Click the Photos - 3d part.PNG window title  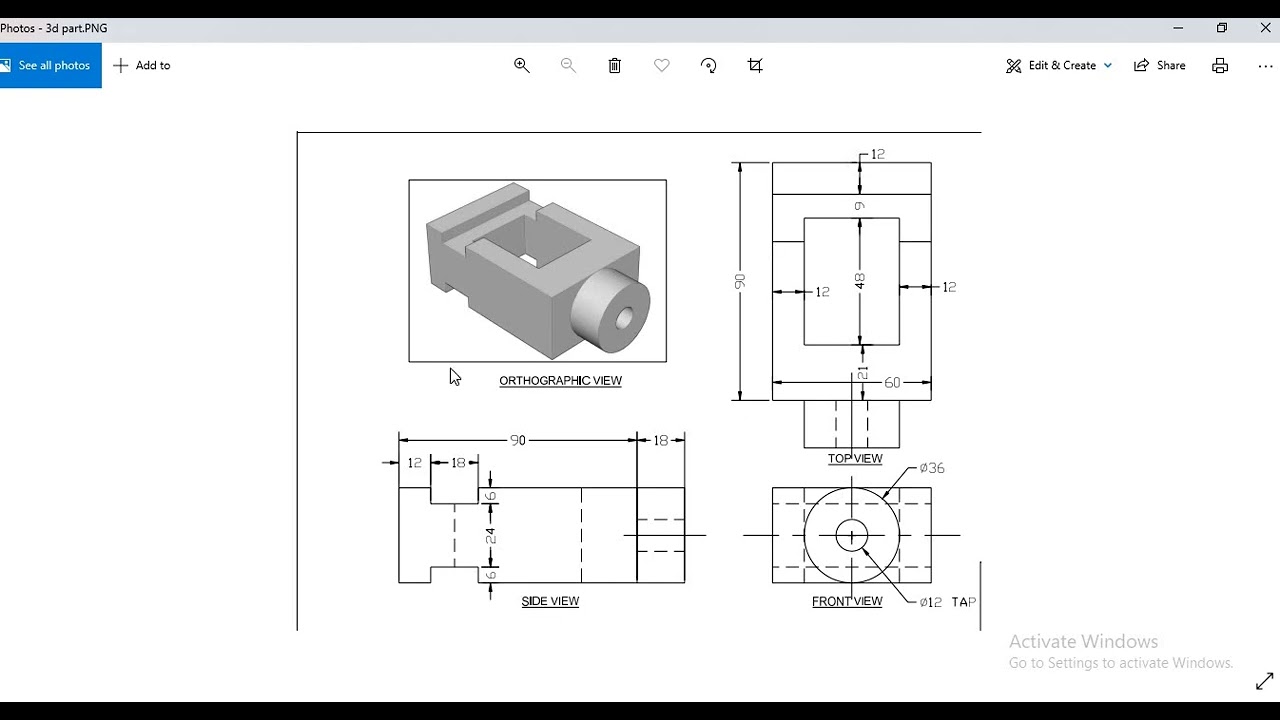pyautogui.click(x=54, y=28)
